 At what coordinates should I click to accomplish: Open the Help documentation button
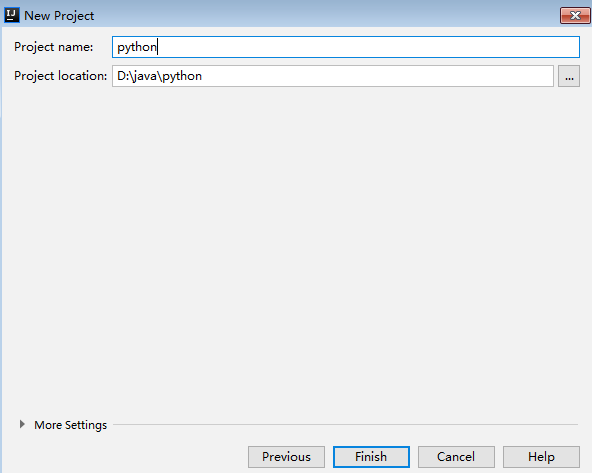tap(541, 457)
